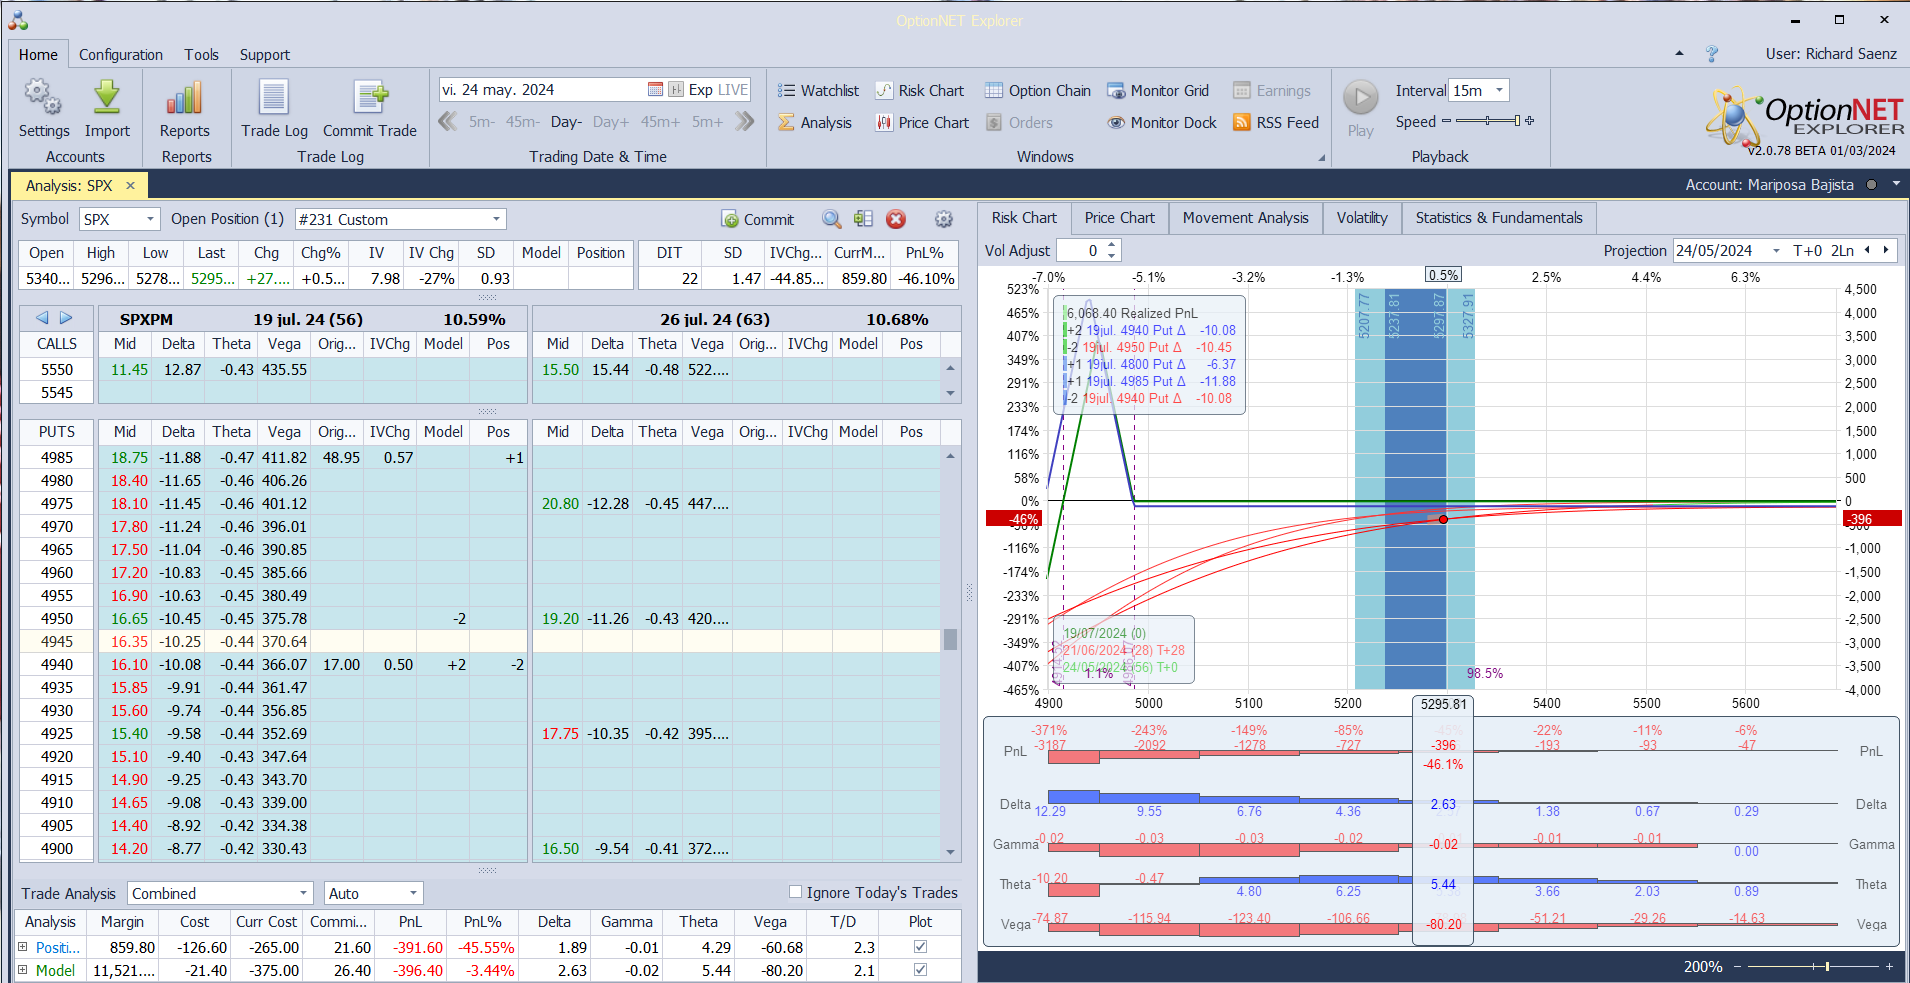Close the Analysis: SPX document tab
This screenshot has width=1910, height=983.
(x=130, y=185)
